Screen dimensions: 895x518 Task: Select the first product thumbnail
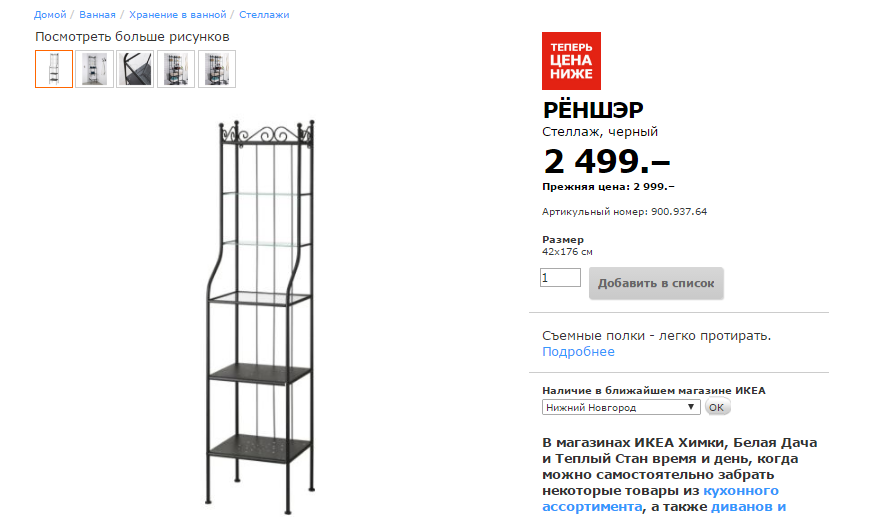tap(53, 69)
